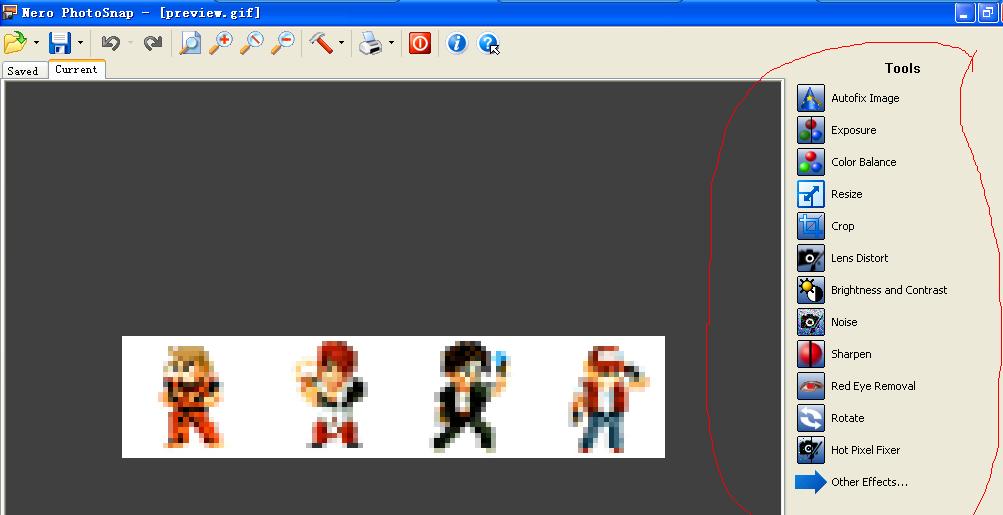Click the Rotate label

848,418
